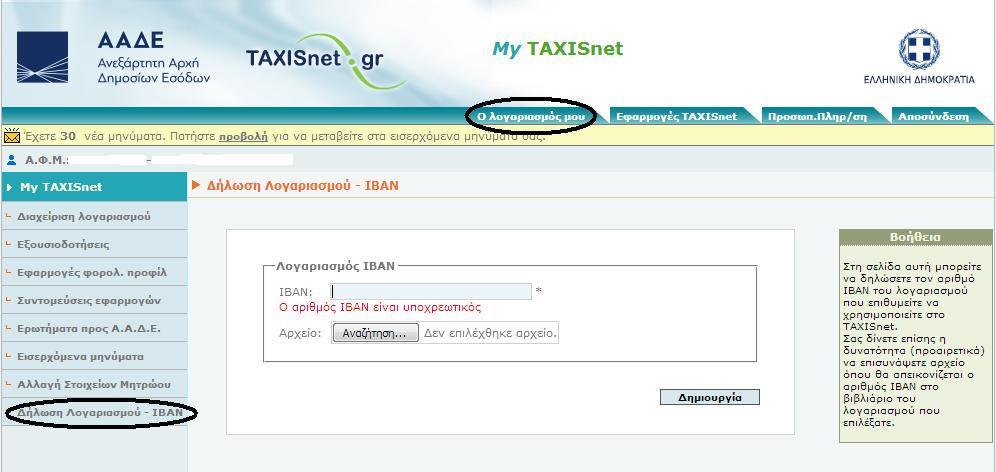The height and width of the screenshot is (472, 996).
Task: Open Ερωτήματα προς Α.Α.Δ.Ε. in sidebar
Action: [x=94, y=328]
